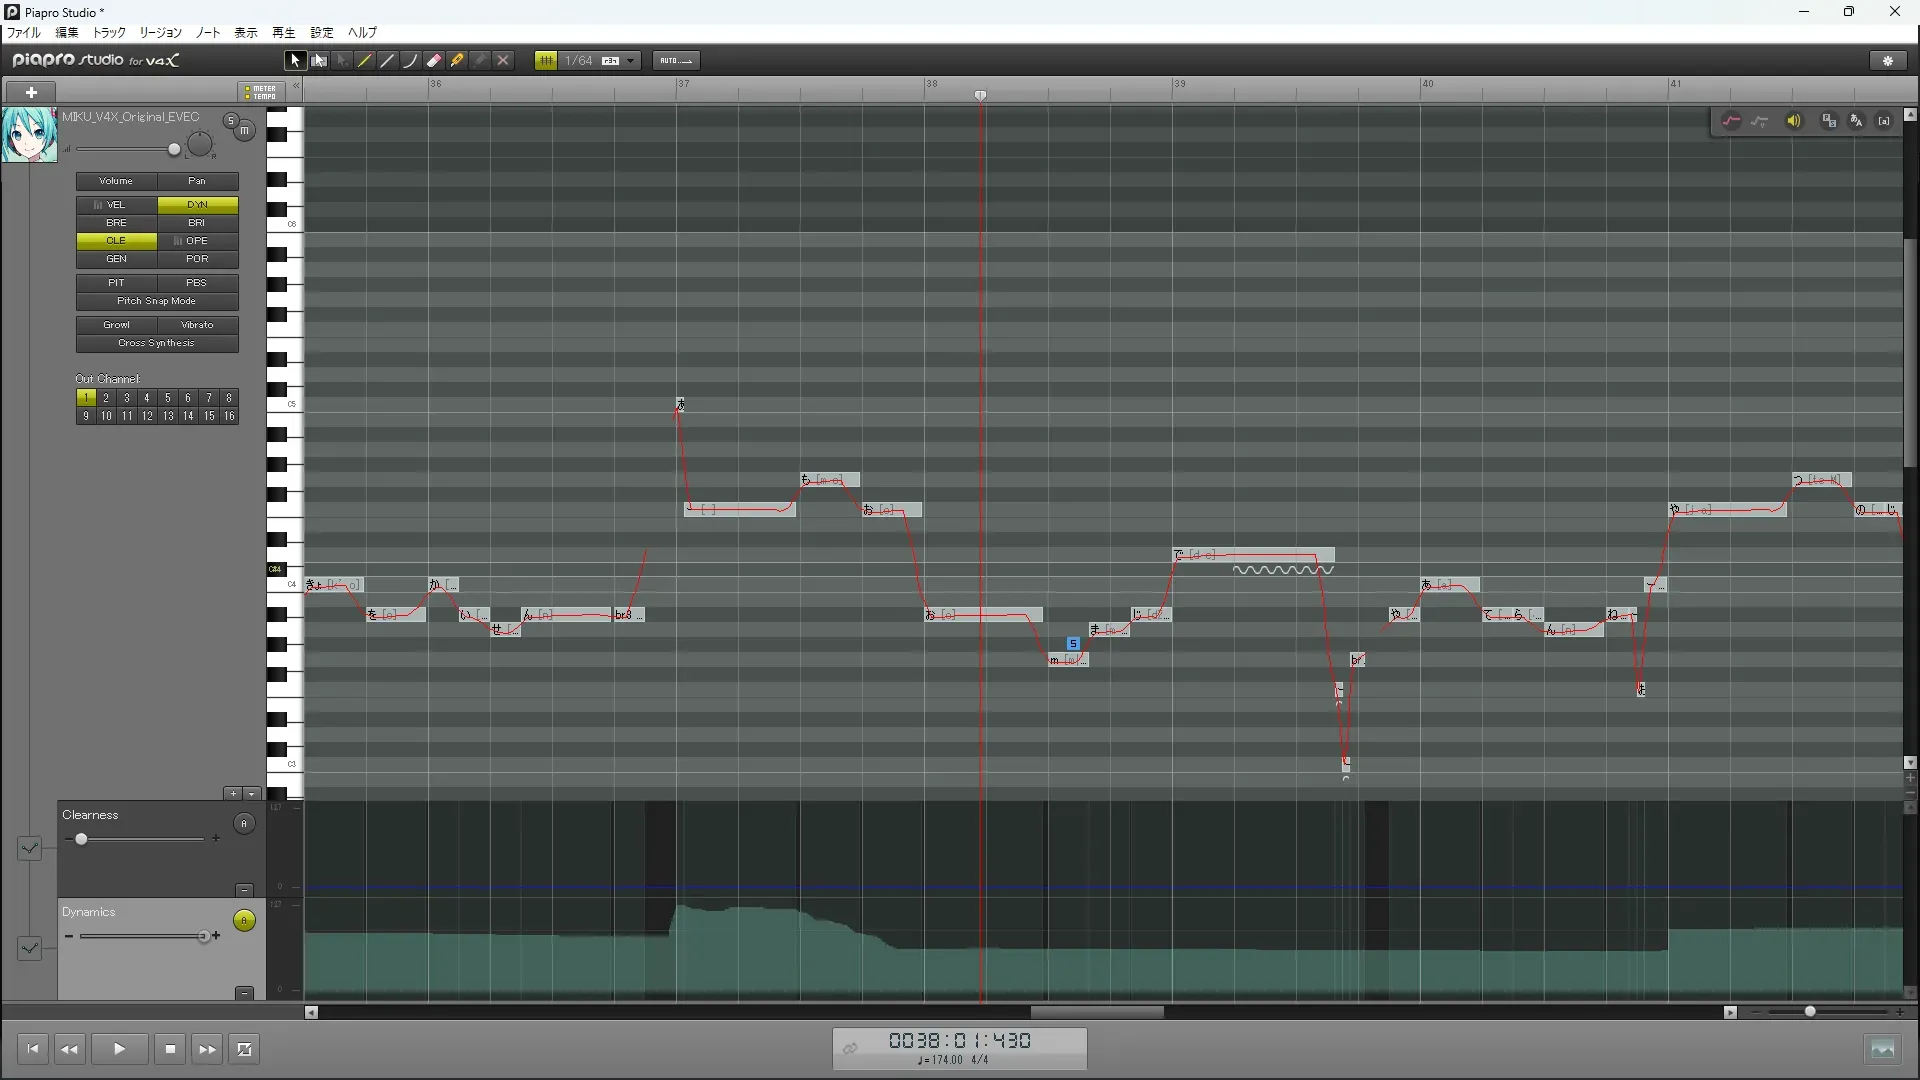The image size is (1920, 1080).
Task: Select the eraser tool
Action: click(x=434, y=61)
